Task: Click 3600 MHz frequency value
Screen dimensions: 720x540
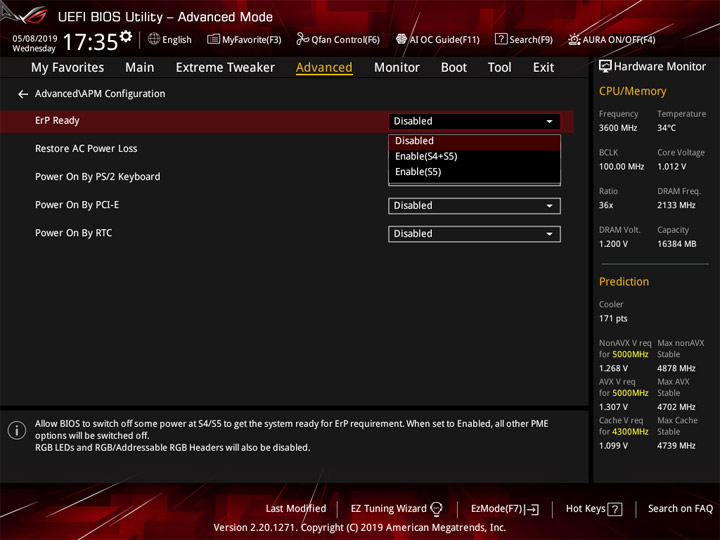Action: (618, 128)
